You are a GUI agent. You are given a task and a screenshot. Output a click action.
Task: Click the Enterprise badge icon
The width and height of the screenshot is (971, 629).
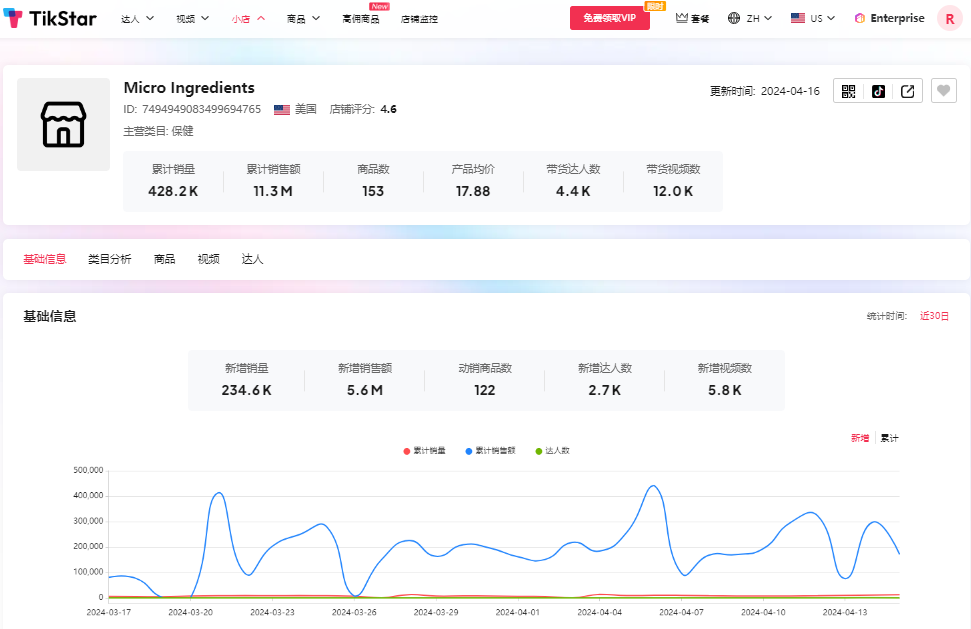click(860, 19)
